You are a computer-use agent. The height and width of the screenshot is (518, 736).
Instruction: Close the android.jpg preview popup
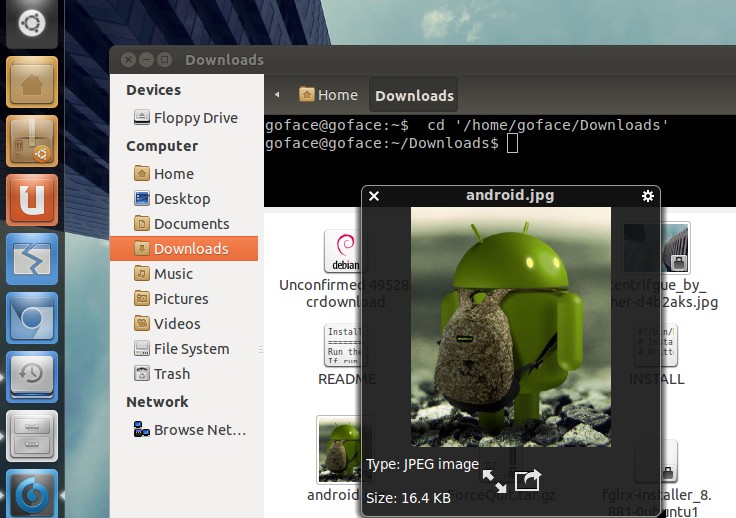pos(374,196)
